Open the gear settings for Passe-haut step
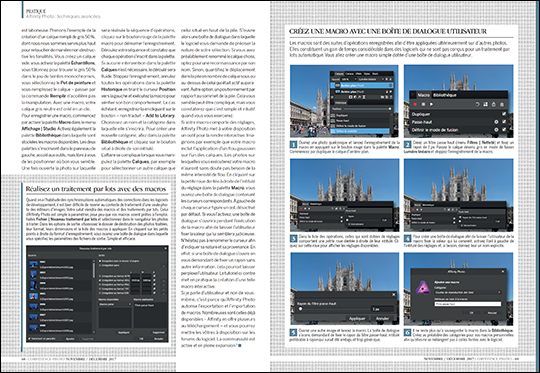 pyautogui.click(x=496, y=122)
